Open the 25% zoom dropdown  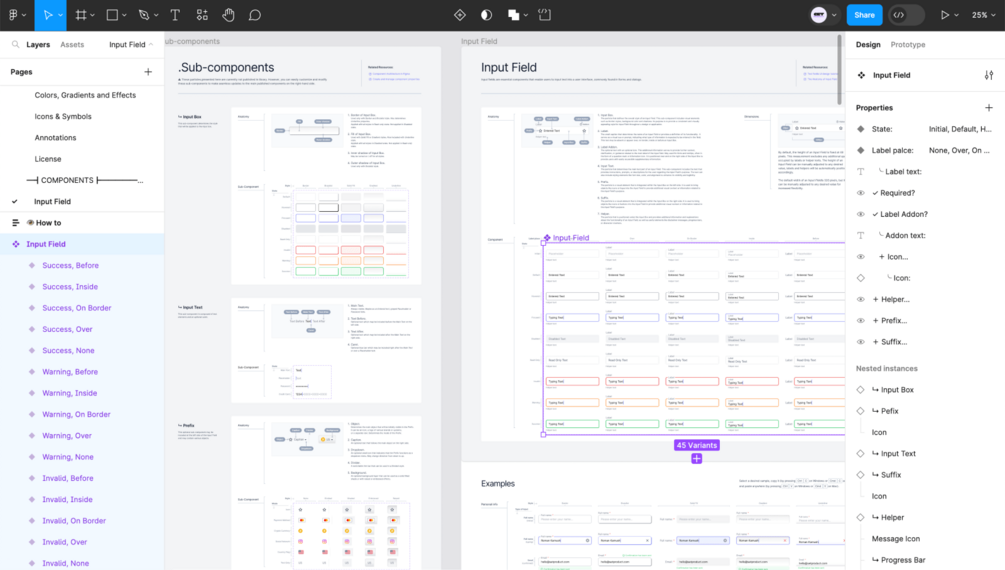[x=983, y=15]
